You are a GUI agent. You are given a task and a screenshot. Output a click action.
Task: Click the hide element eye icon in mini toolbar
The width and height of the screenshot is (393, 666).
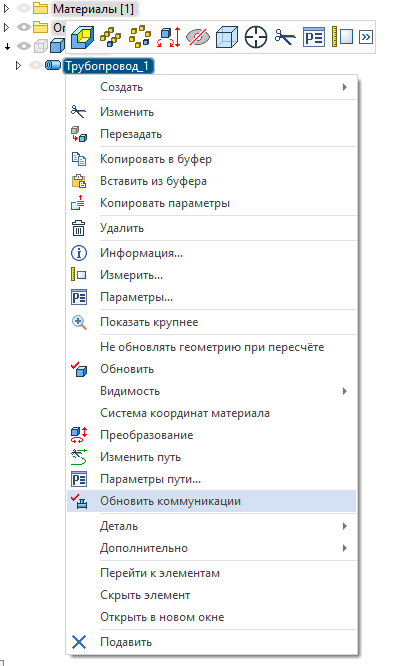coord(198,37)
